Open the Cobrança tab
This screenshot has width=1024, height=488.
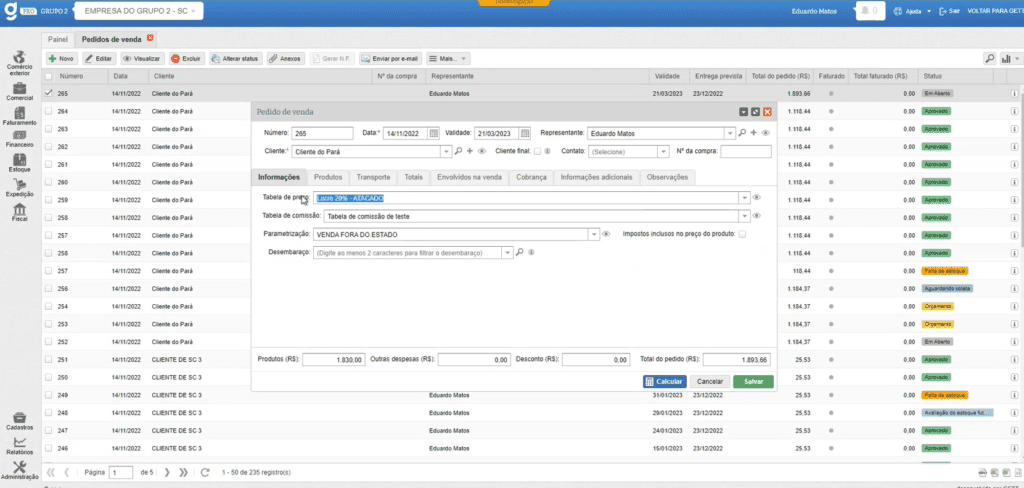coord(531,177)
